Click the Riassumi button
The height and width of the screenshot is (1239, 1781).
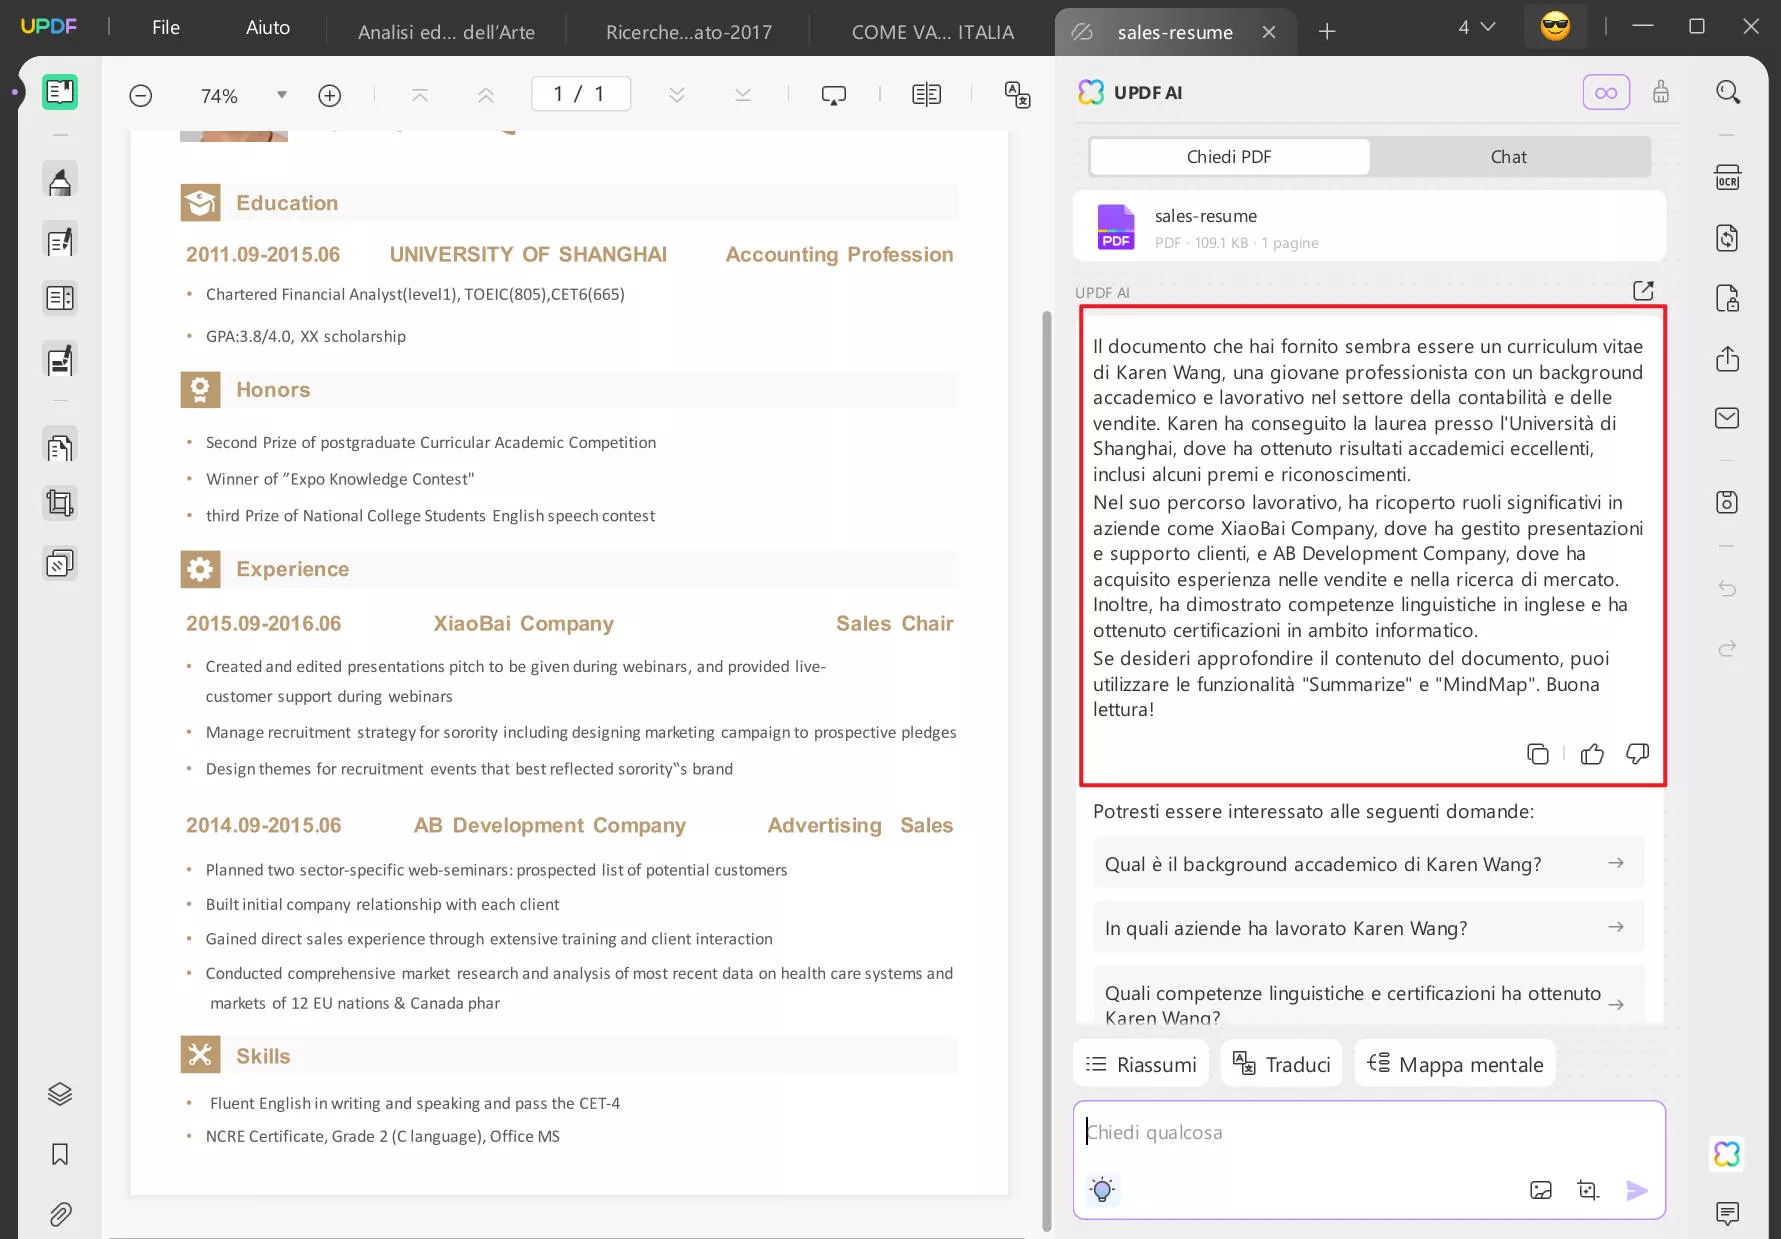click(1141, 1064)
